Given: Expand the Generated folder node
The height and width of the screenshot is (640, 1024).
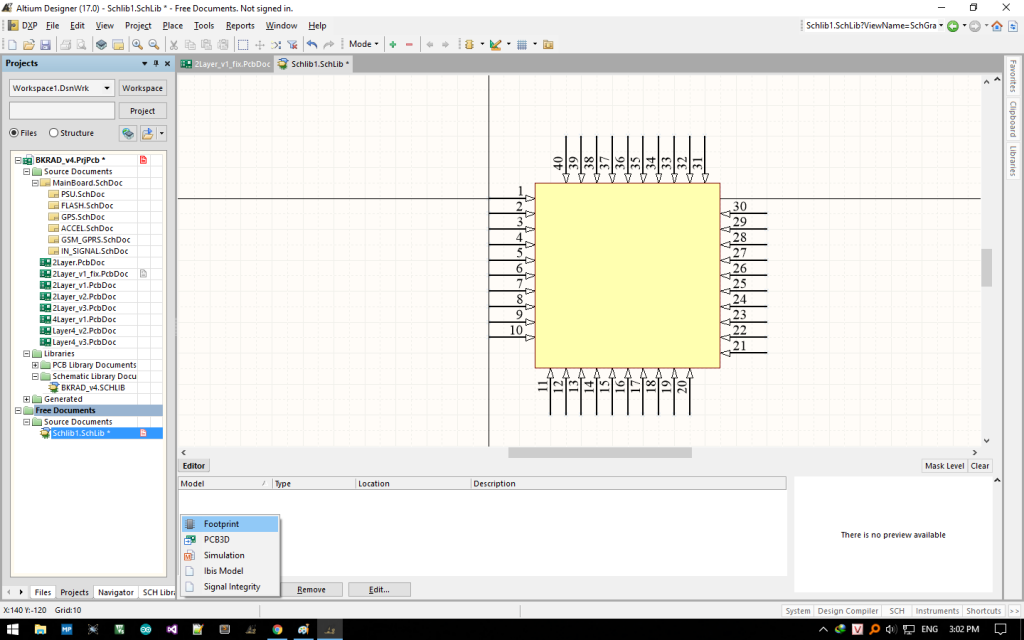Looking at the screenshot, I should pos(27,399).
